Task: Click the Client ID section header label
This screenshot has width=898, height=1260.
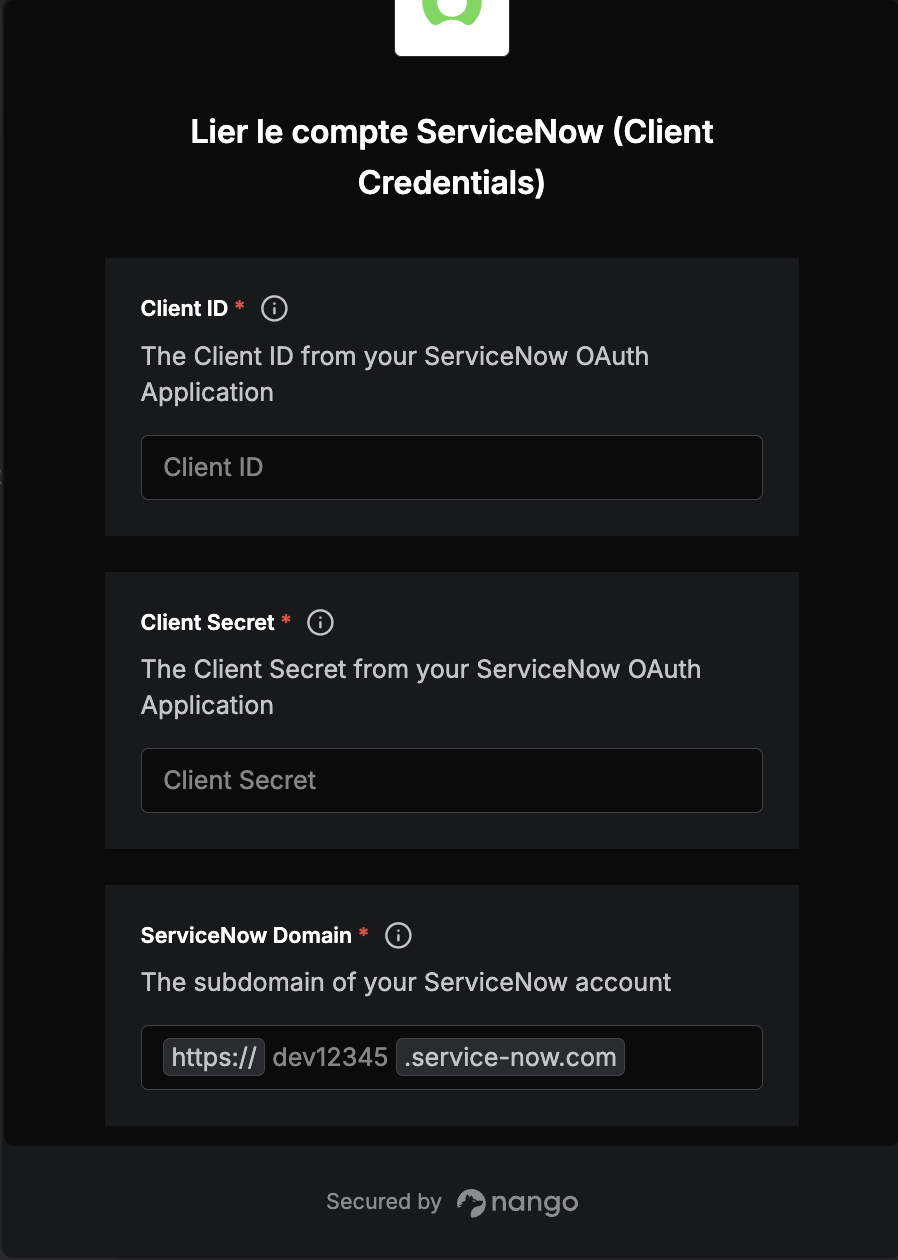Action: [x=184, y=308]
